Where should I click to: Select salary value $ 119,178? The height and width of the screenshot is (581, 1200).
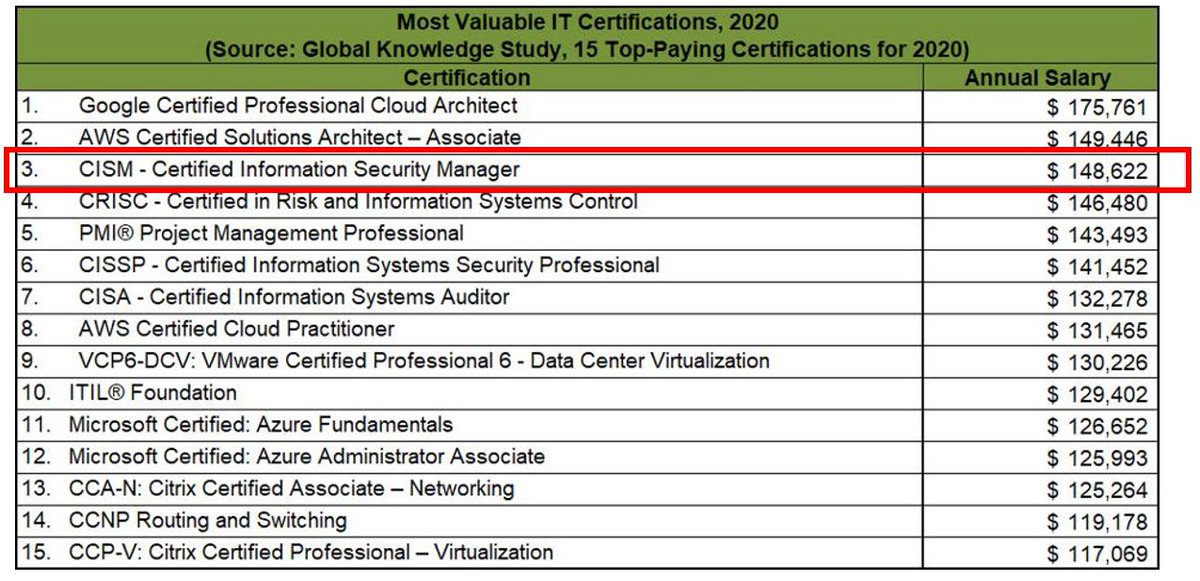pyautogui.click(x=1097, y=522)
